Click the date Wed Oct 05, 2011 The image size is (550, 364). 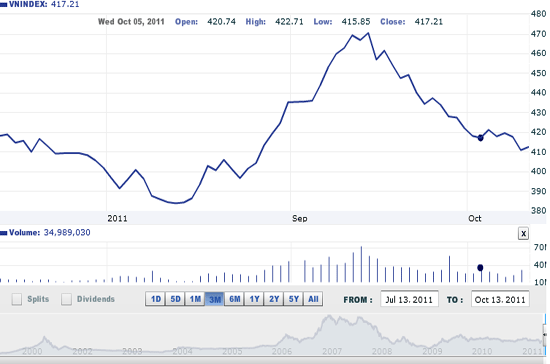point(131,22)
